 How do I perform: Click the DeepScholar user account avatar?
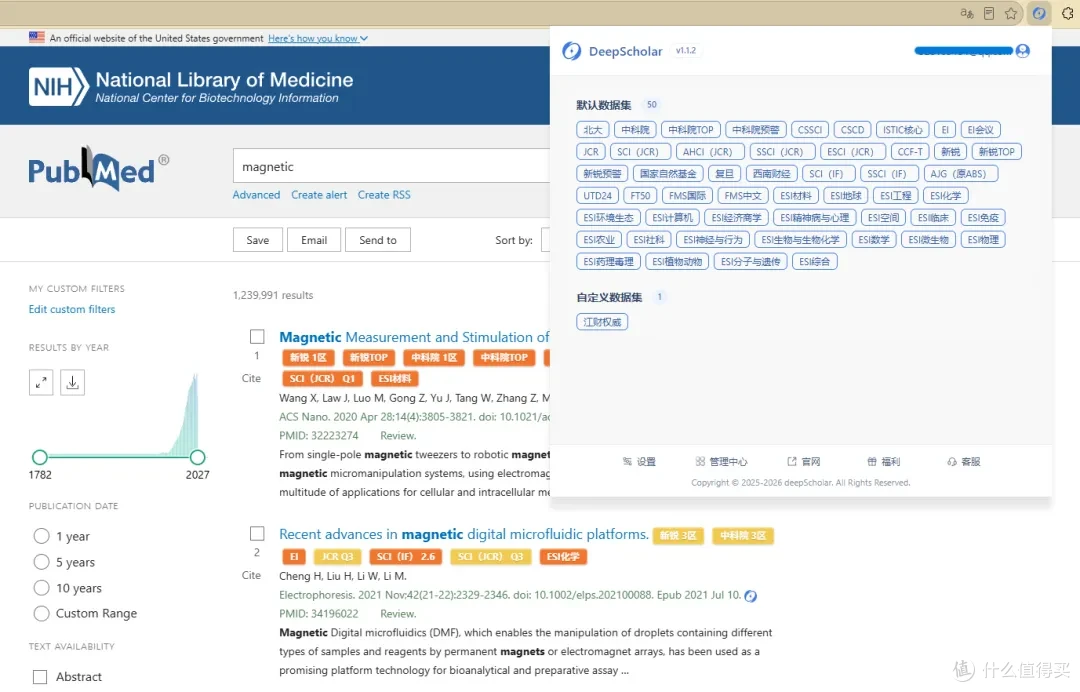pos(1023,50)
